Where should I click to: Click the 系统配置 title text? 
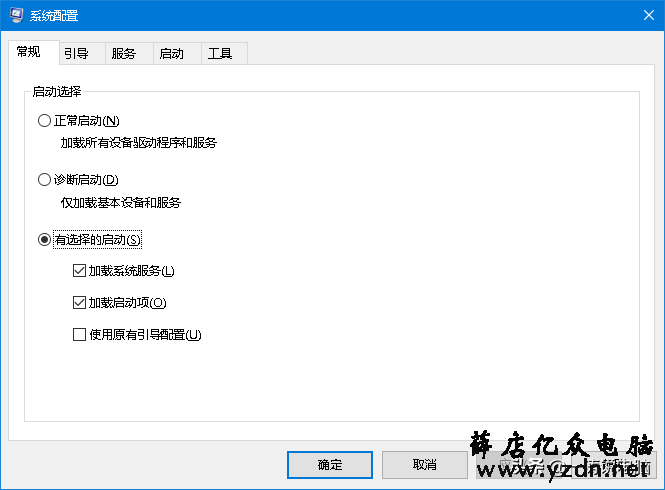click(x=54, y=16)
